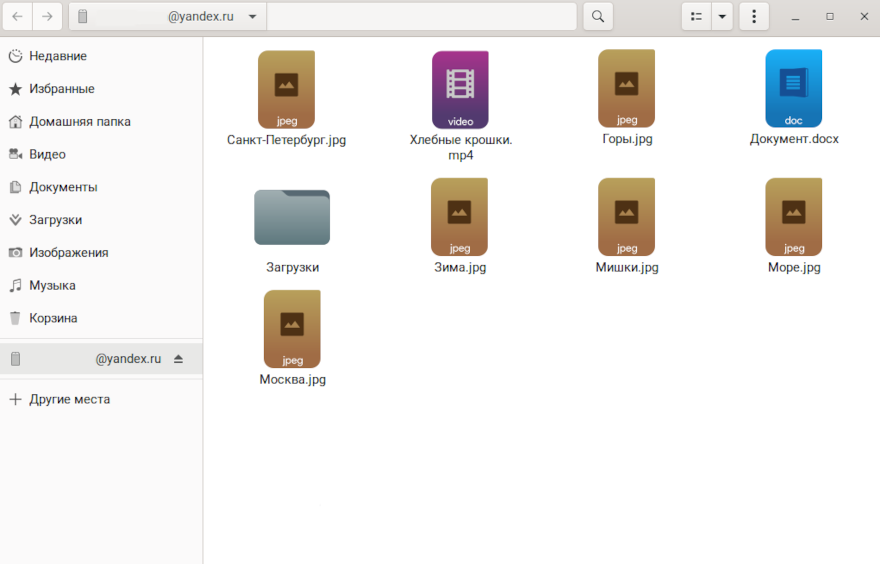This screenshot has width=880, height=564.
Task: Open the Загрузки folder icon
Action: click(x=292, y=217)
